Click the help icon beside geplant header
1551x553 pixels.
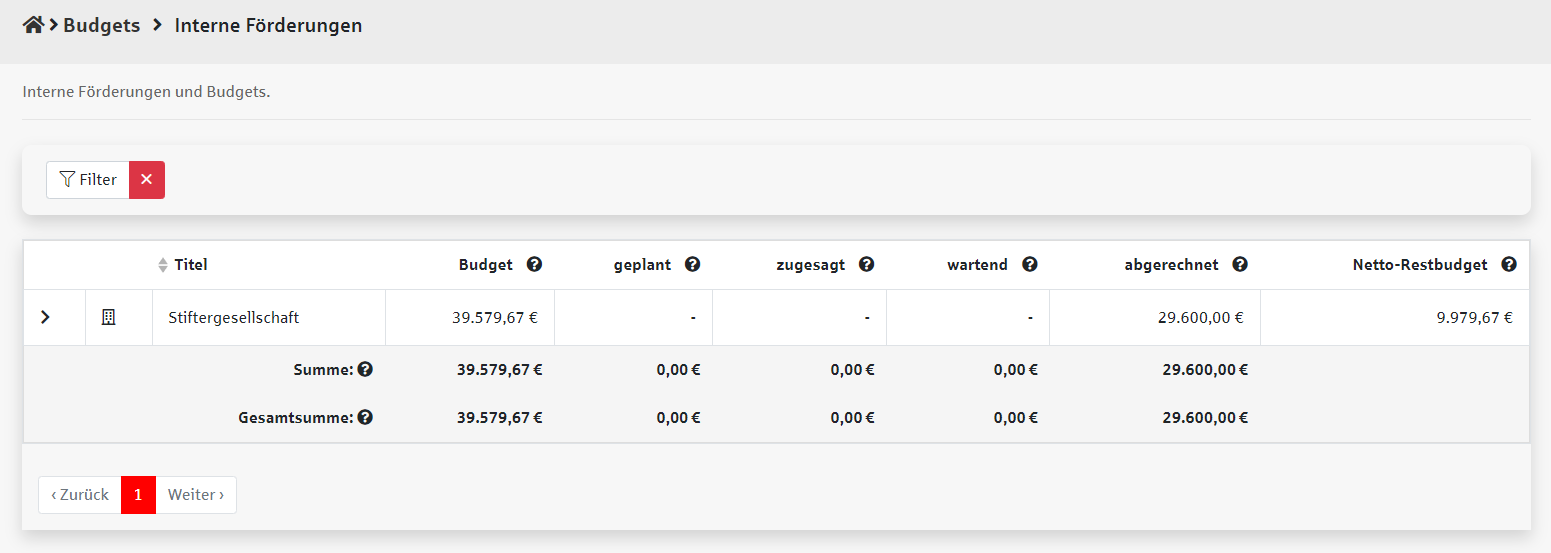click(x=692, y=265)
